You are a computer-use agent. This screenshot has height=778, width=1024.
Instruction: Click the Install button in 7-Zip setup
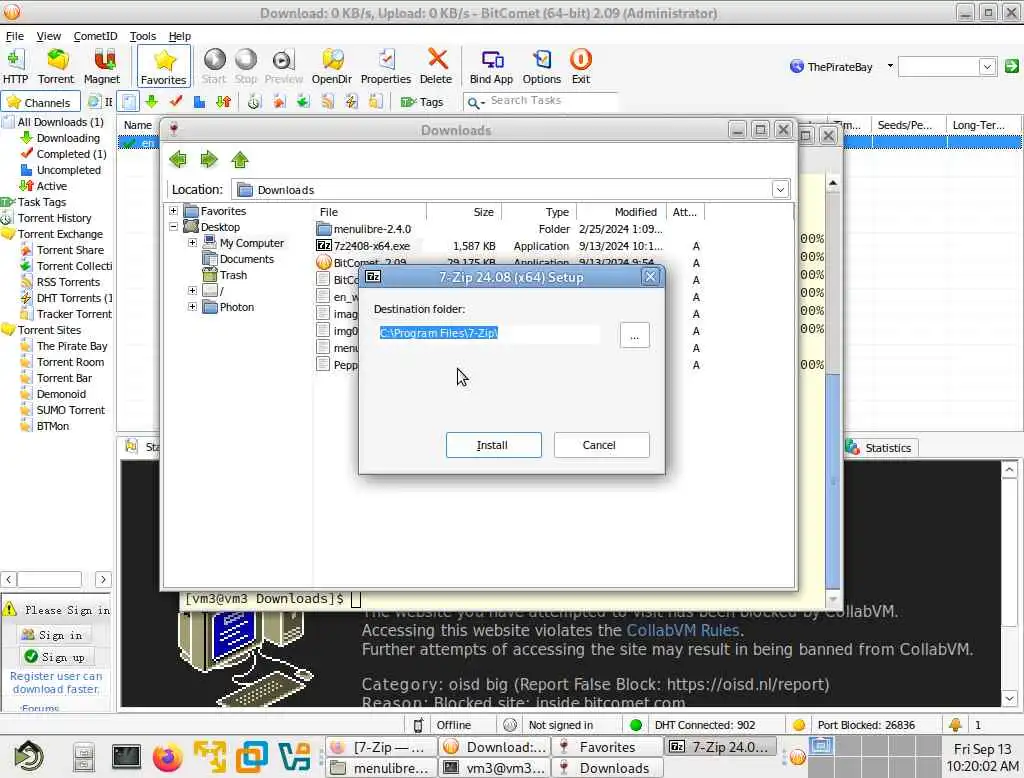click(493, 445)
